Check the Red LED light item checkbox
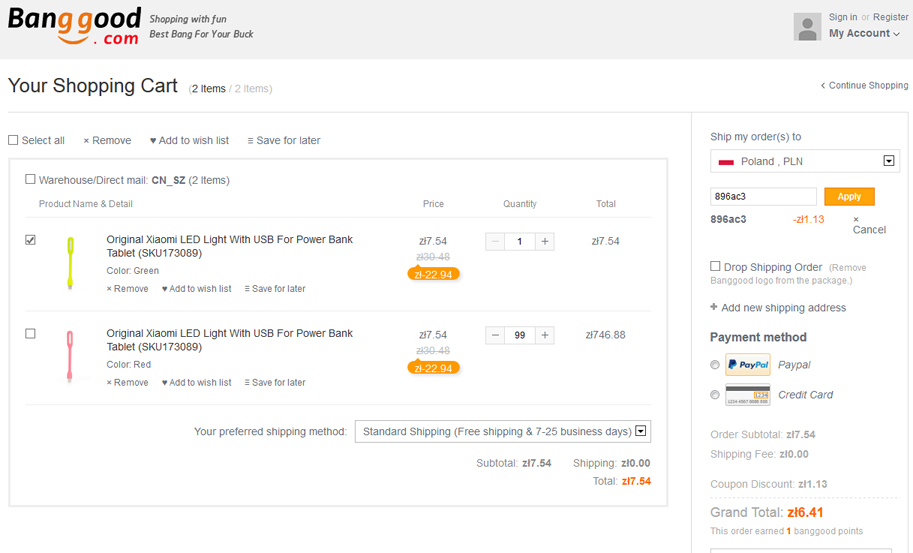Image resolution: width=913 pixels, height=553 pixels. tap(30, 334)
